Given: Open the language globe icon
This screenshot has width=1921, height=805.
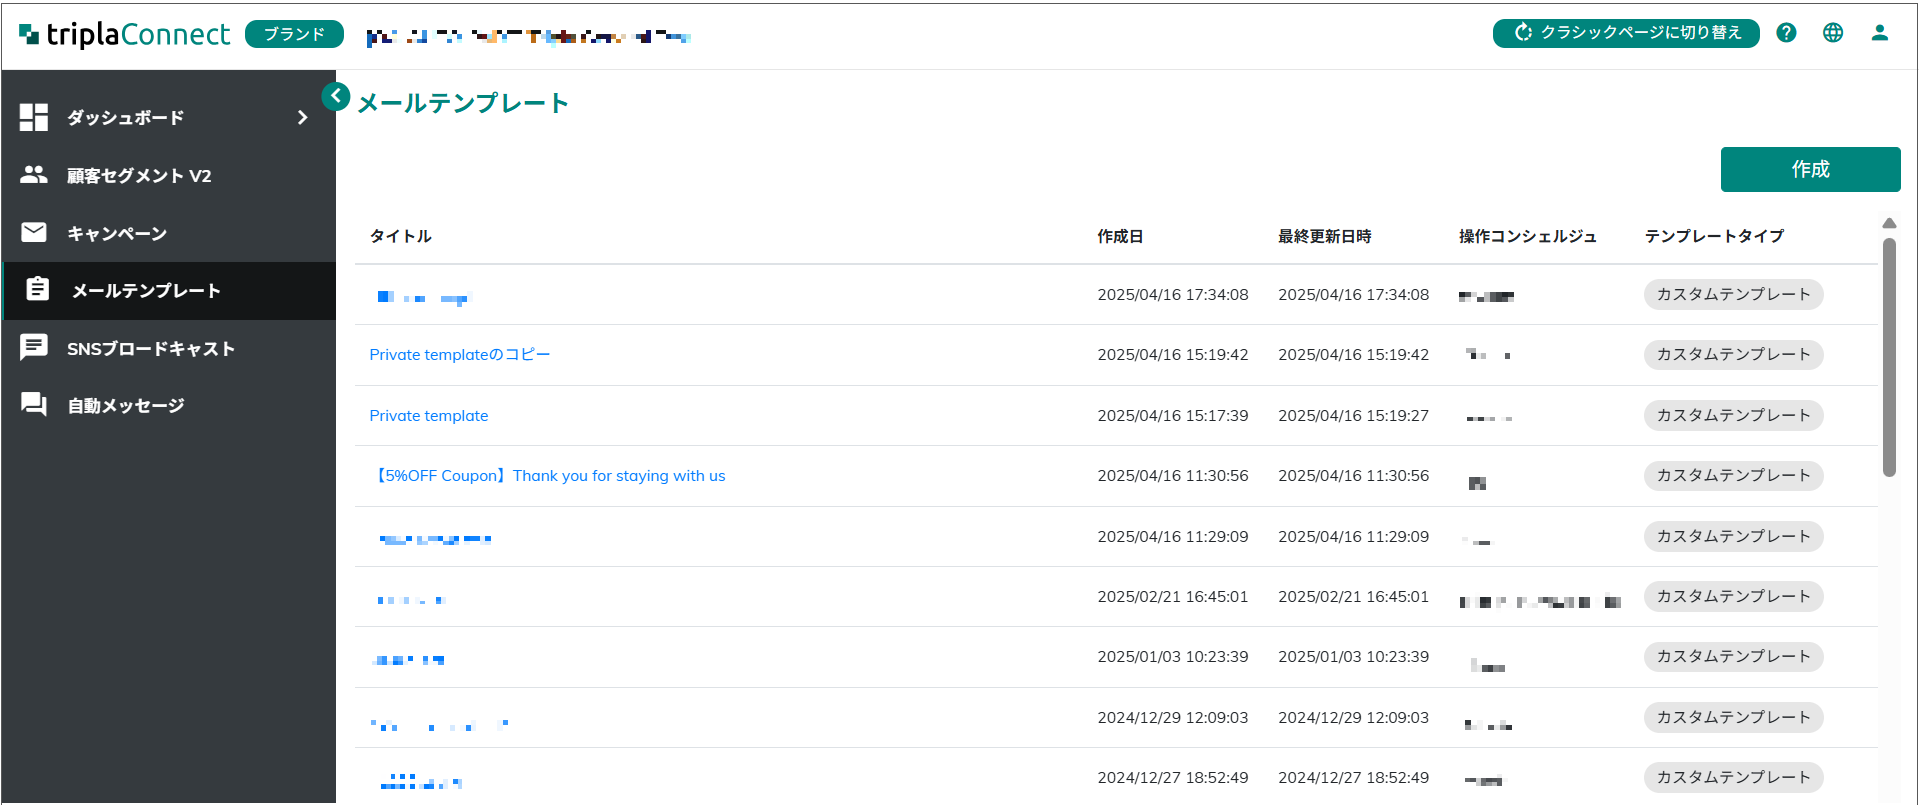Looking at the screenshot, I should click(1833, 33).
